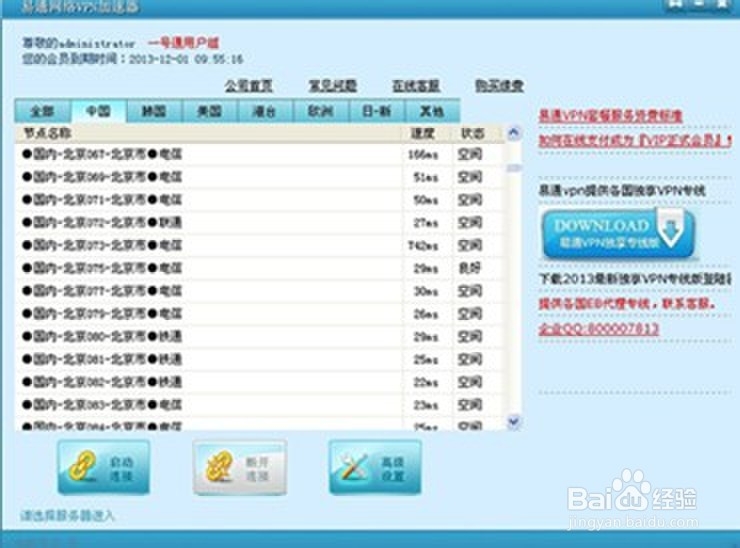
Task: Click the status message at window bottom
Action: pos(67,516)
